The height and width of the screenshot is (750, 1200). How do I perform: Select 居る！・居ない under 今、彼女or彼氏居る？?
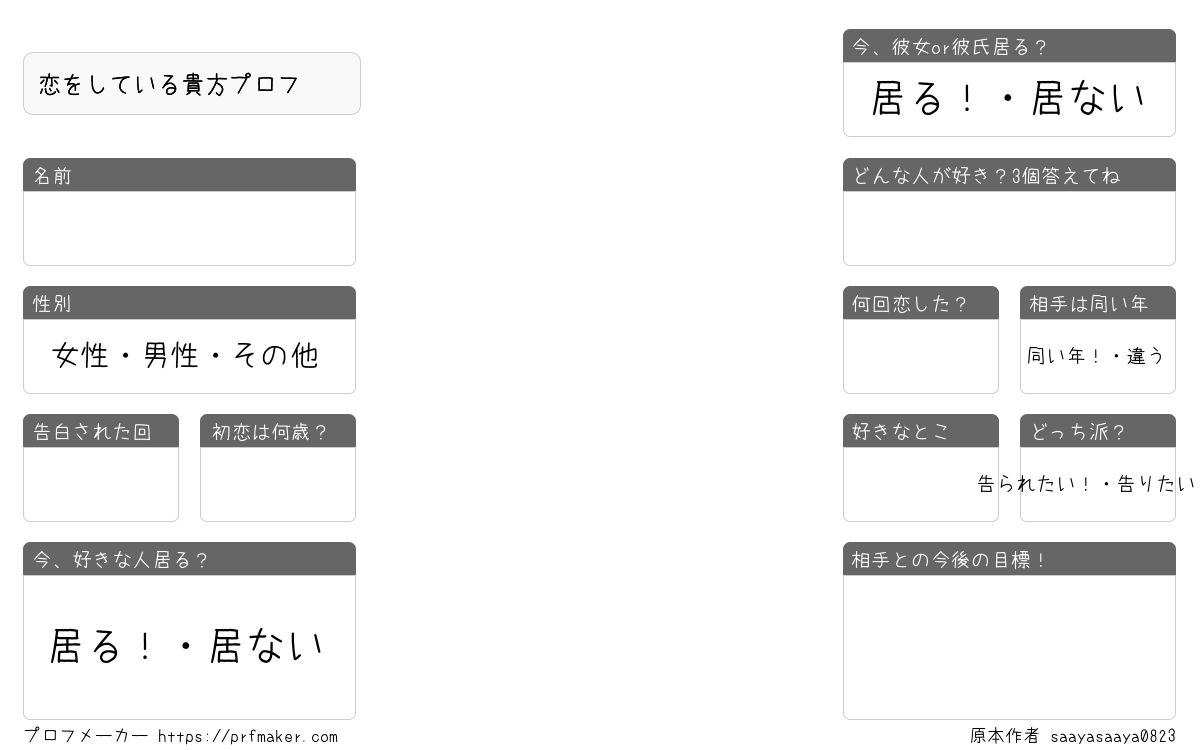[x=1008, y=98]
